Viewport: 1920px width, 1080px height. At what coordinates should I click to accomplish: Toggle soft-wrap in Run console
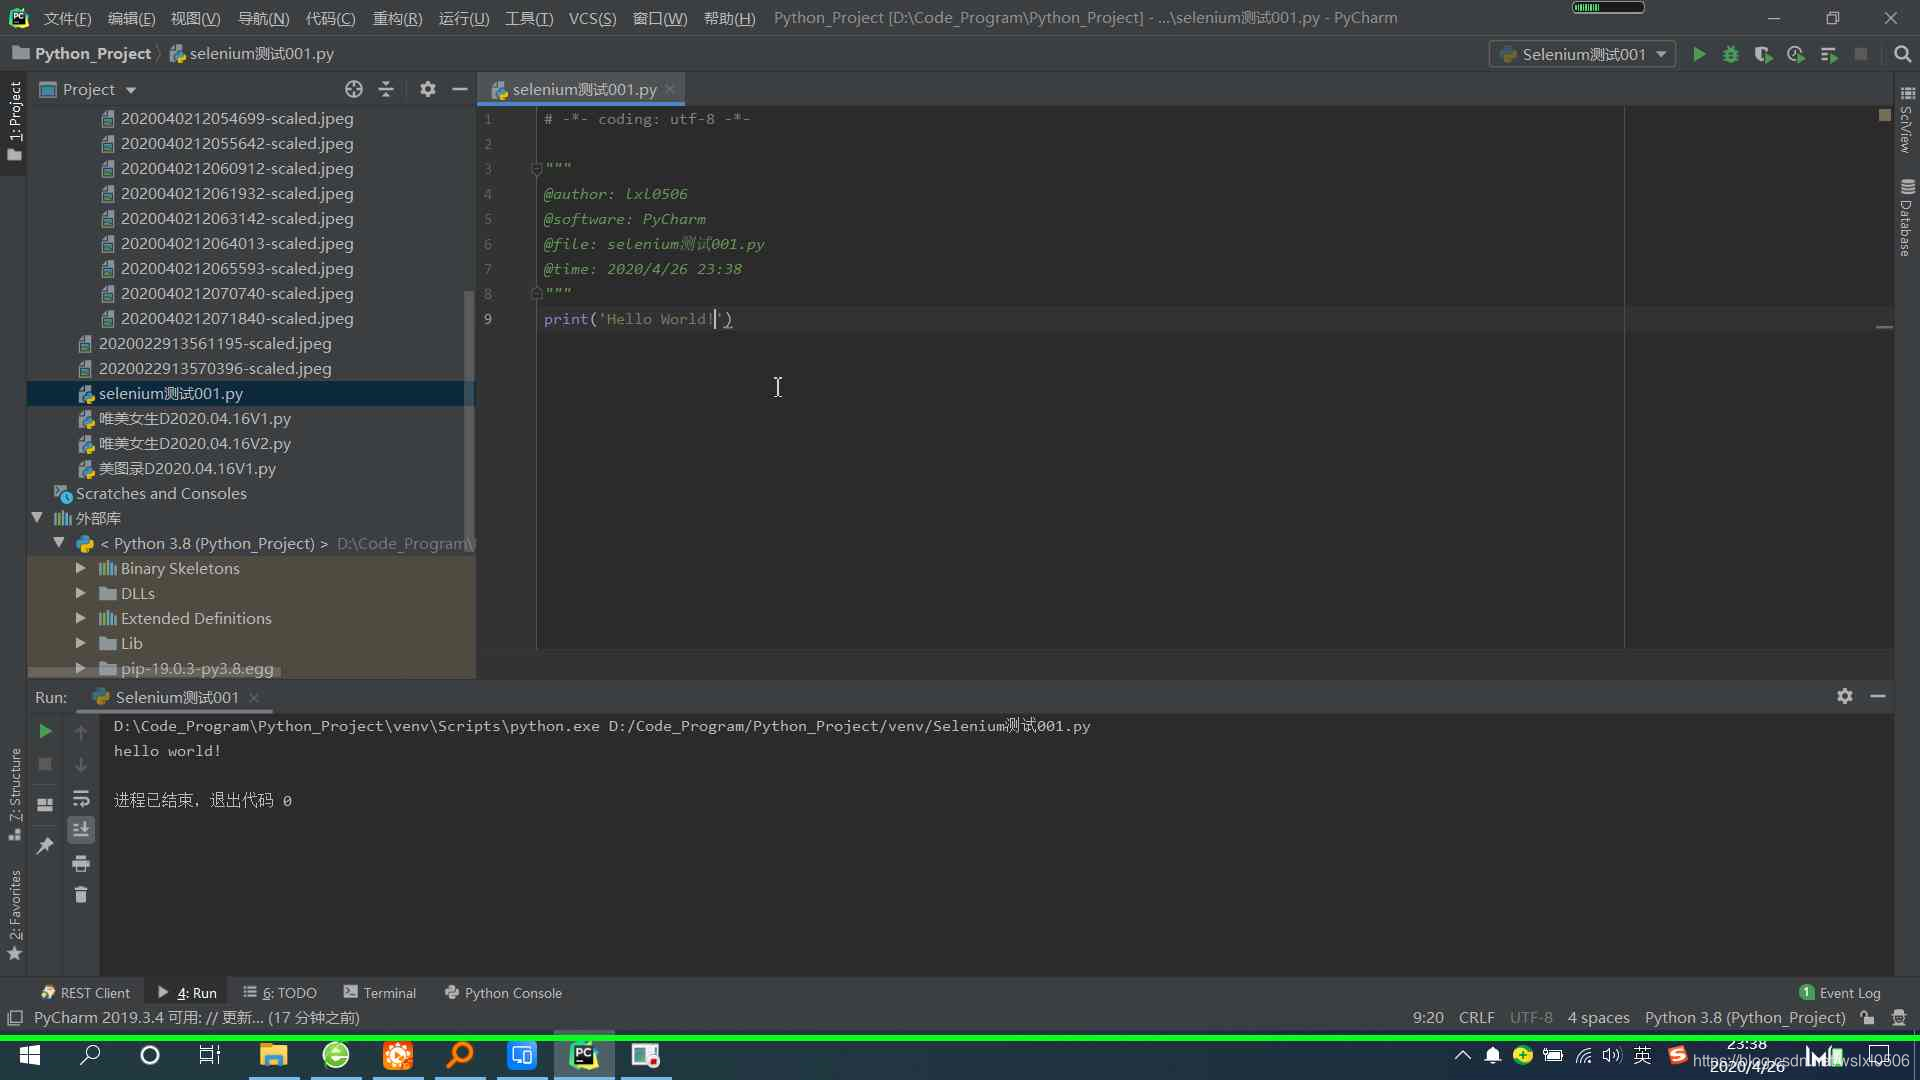(x=81, y=798)
